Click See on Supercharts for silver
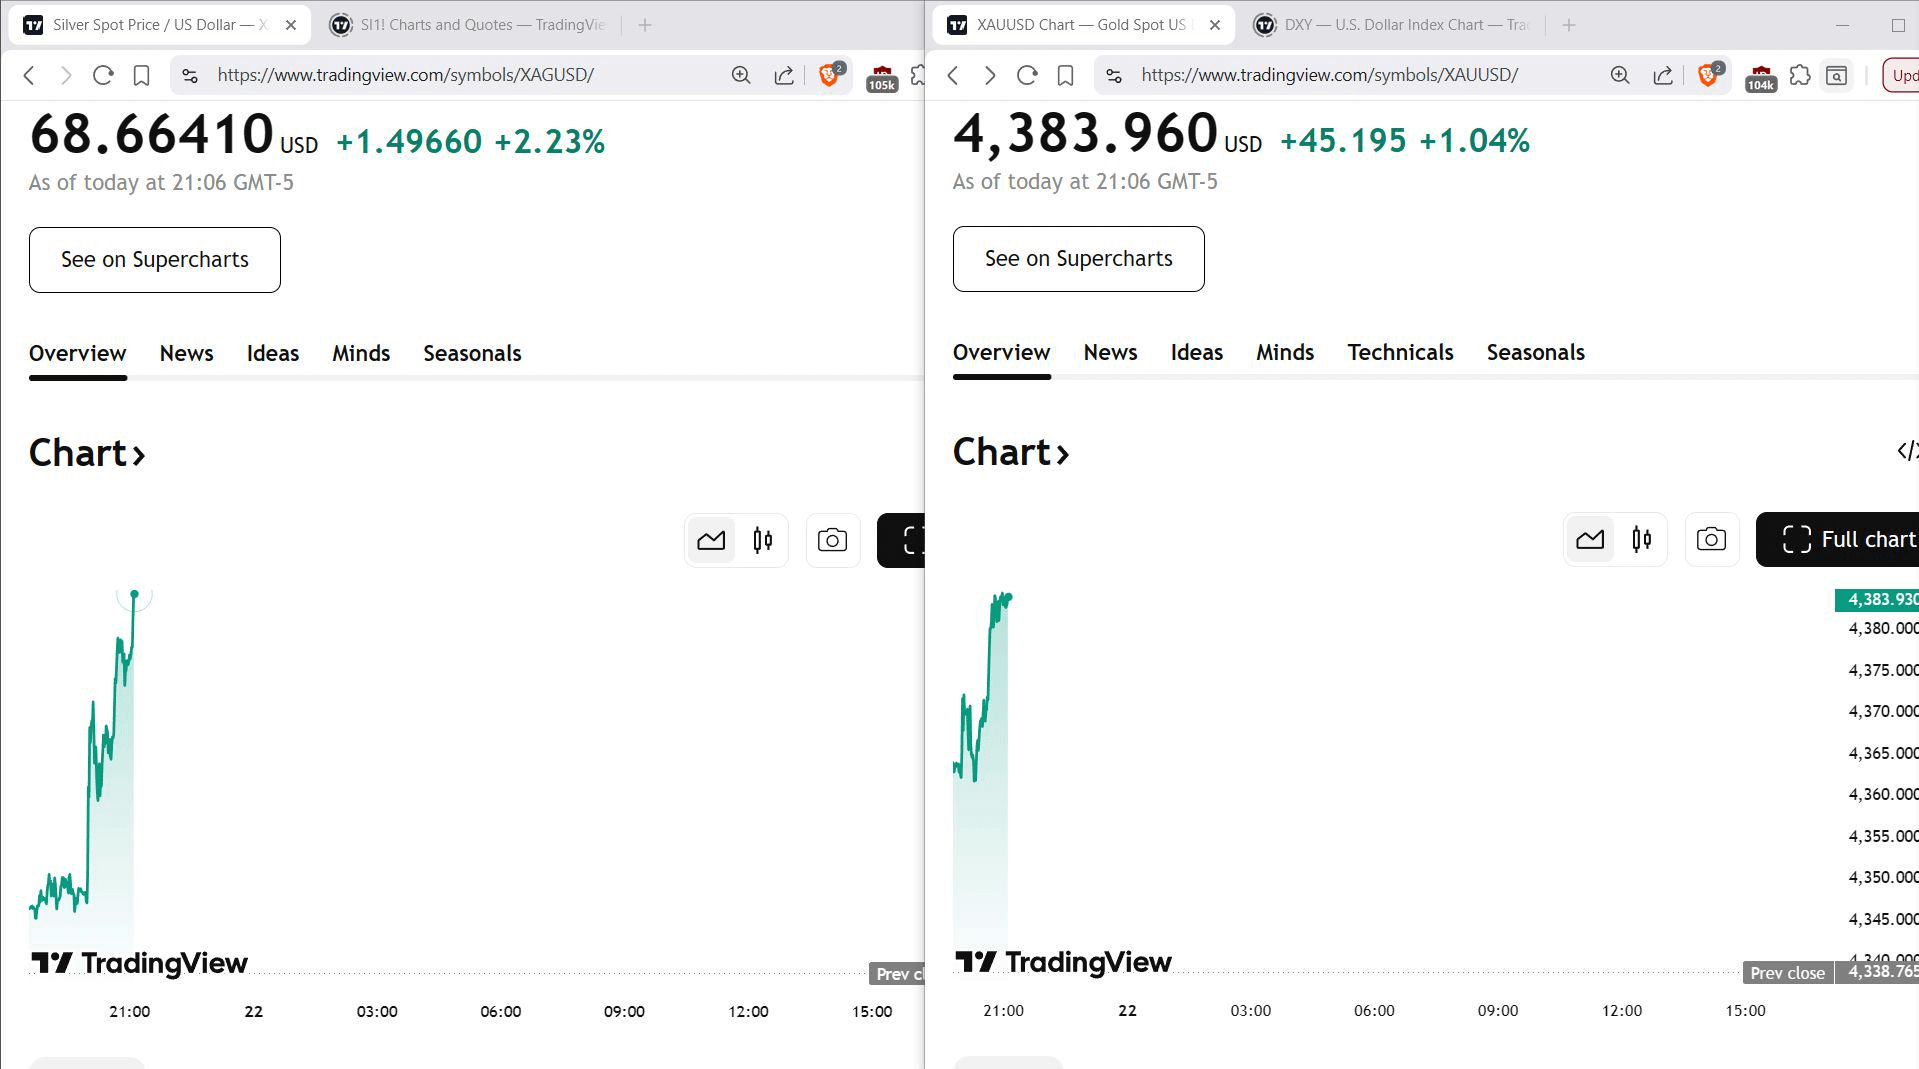 pyautogui.click(x=155, y=260)
